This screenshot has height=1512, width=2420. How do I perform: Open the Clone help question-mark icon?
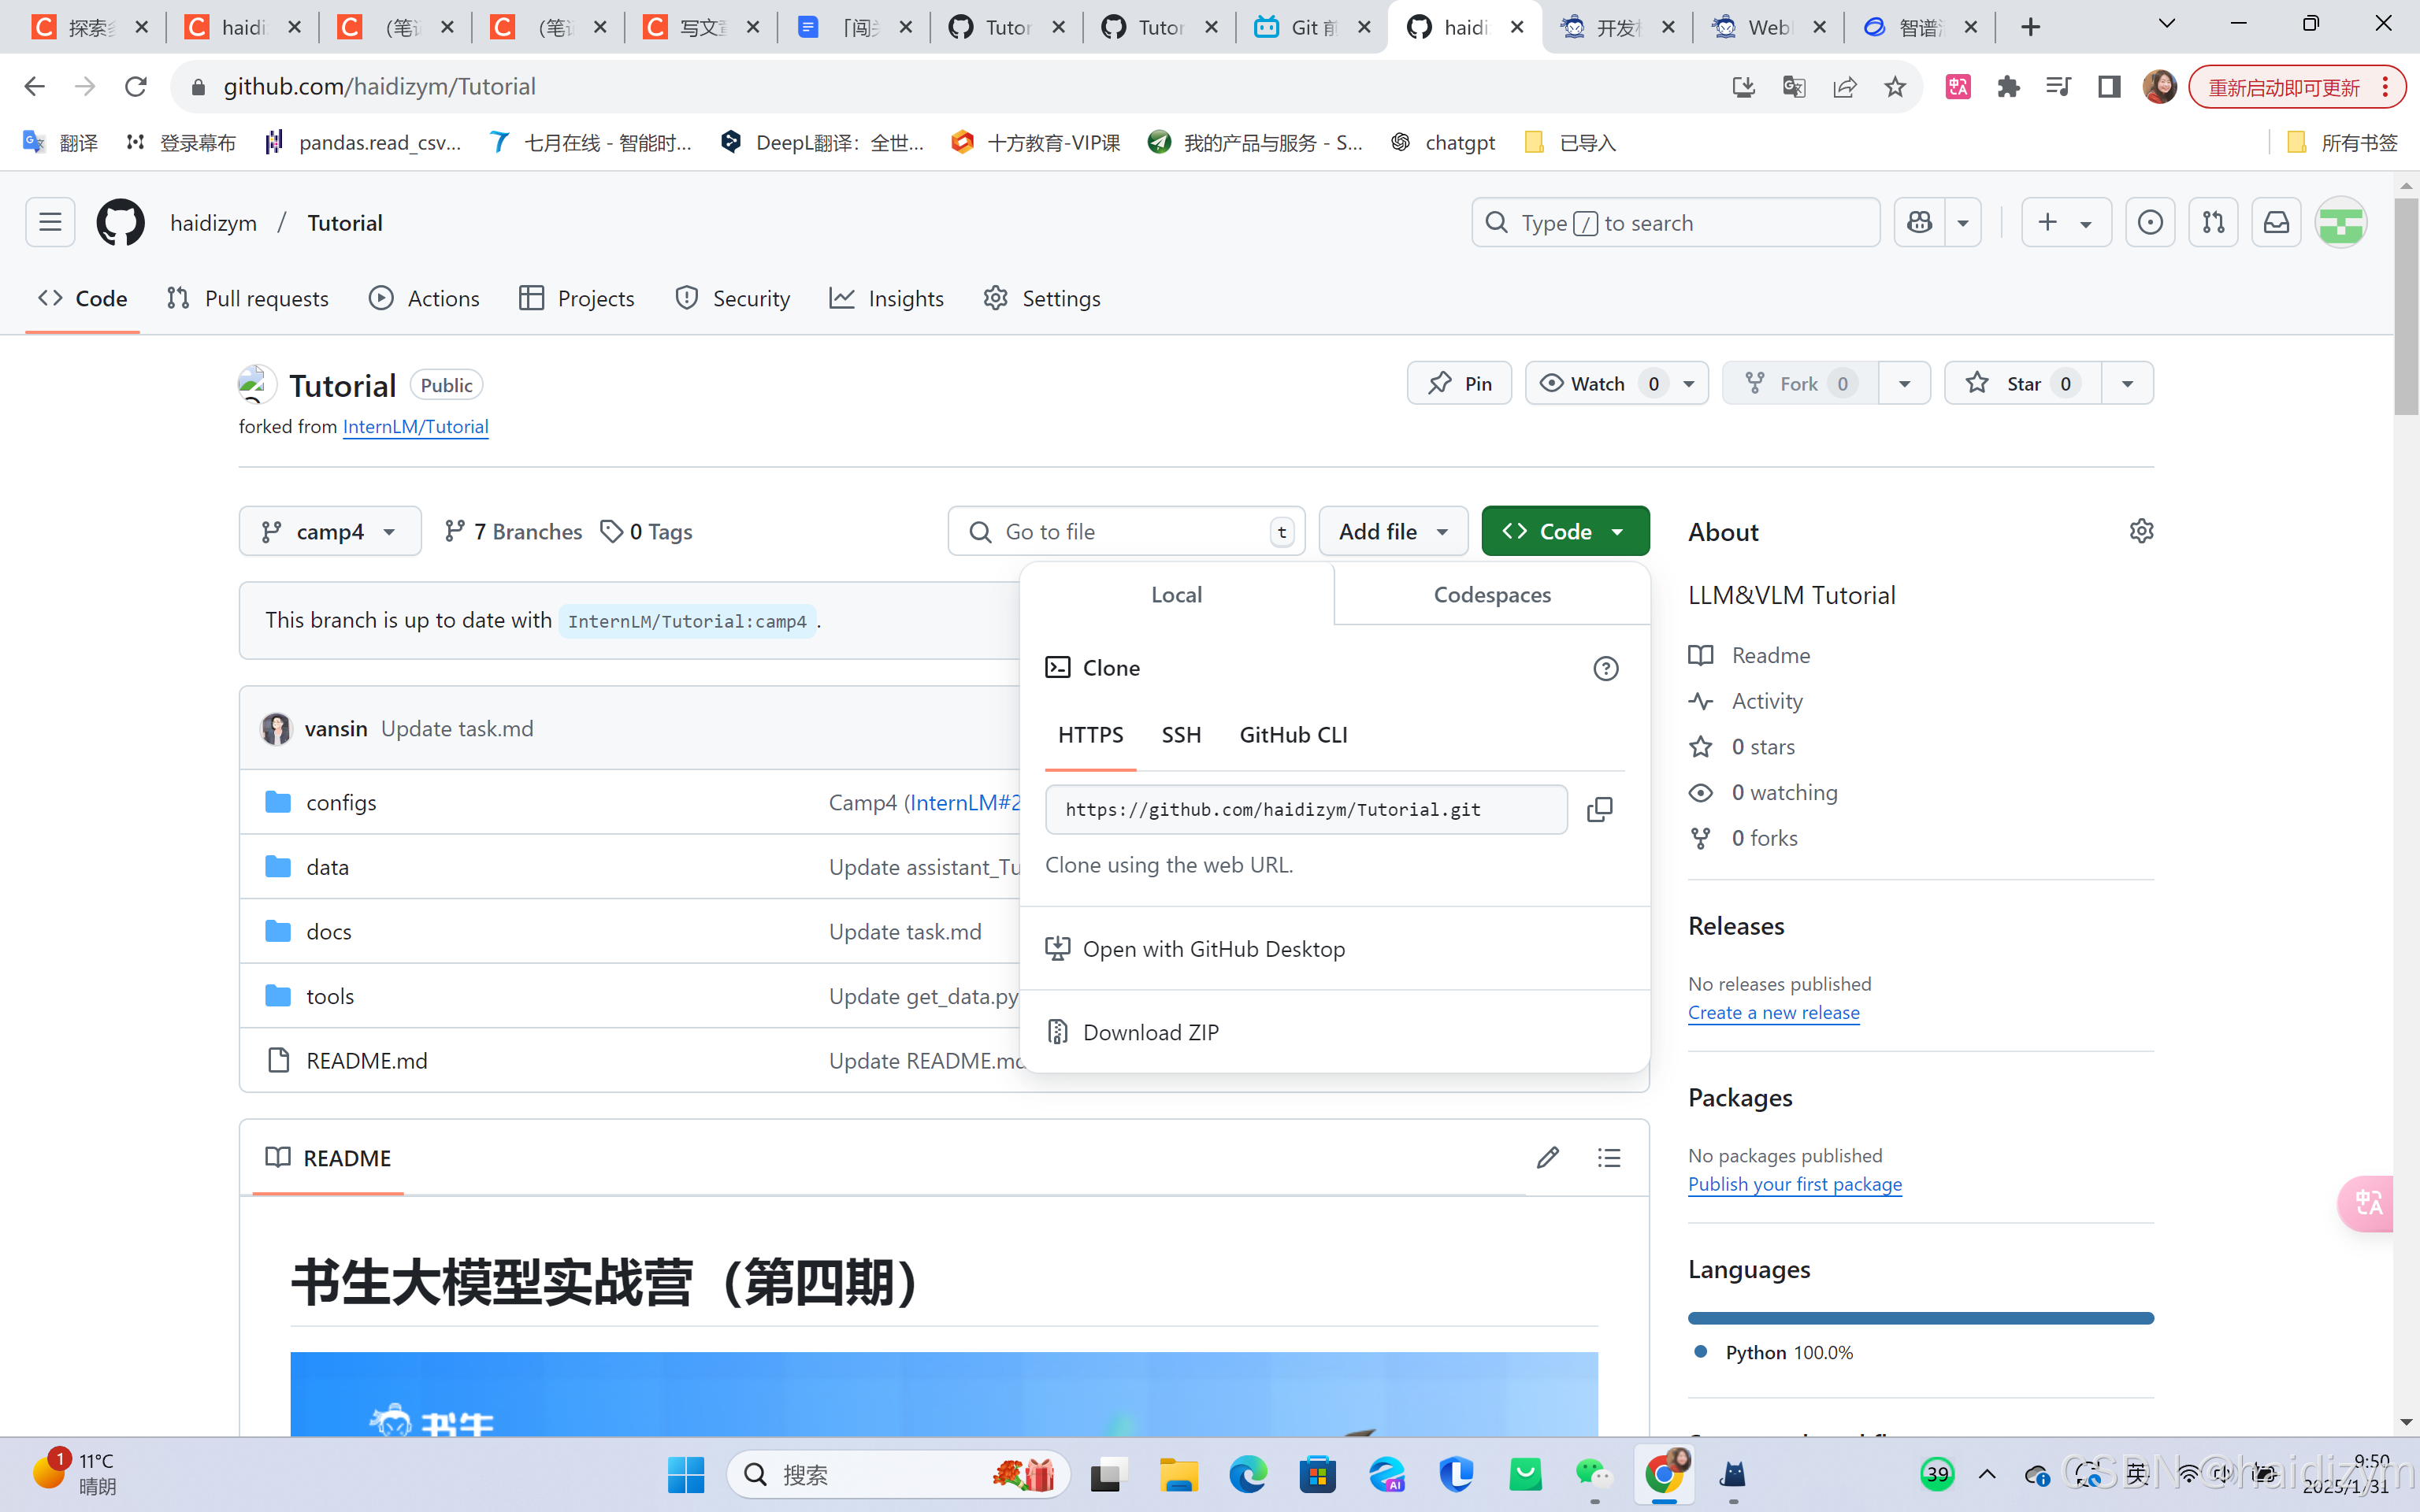tap(1605, 668)
